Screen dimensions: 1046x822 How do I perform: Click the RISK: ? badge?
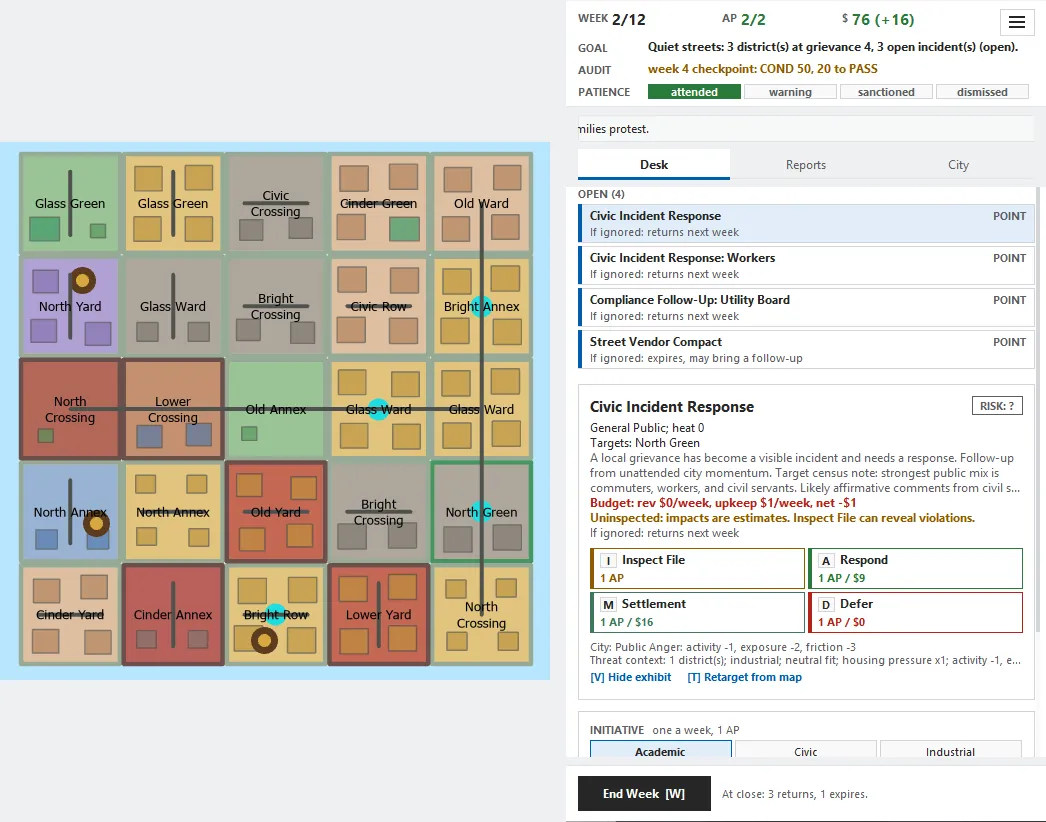point(997,406)
